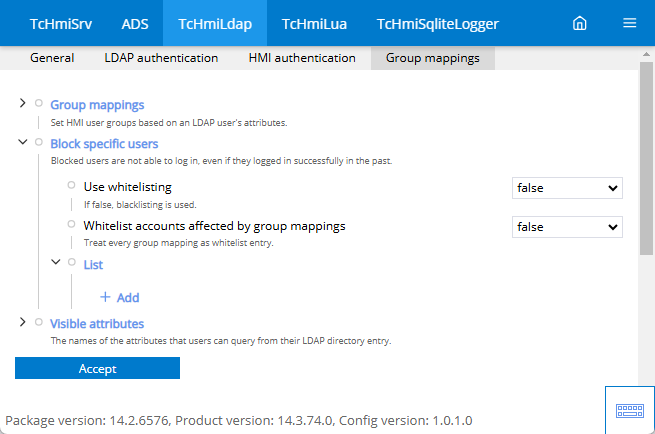This screenshot has width=655, height=434.
Task: Click the circle marker beside List
Action: [71, 262]
